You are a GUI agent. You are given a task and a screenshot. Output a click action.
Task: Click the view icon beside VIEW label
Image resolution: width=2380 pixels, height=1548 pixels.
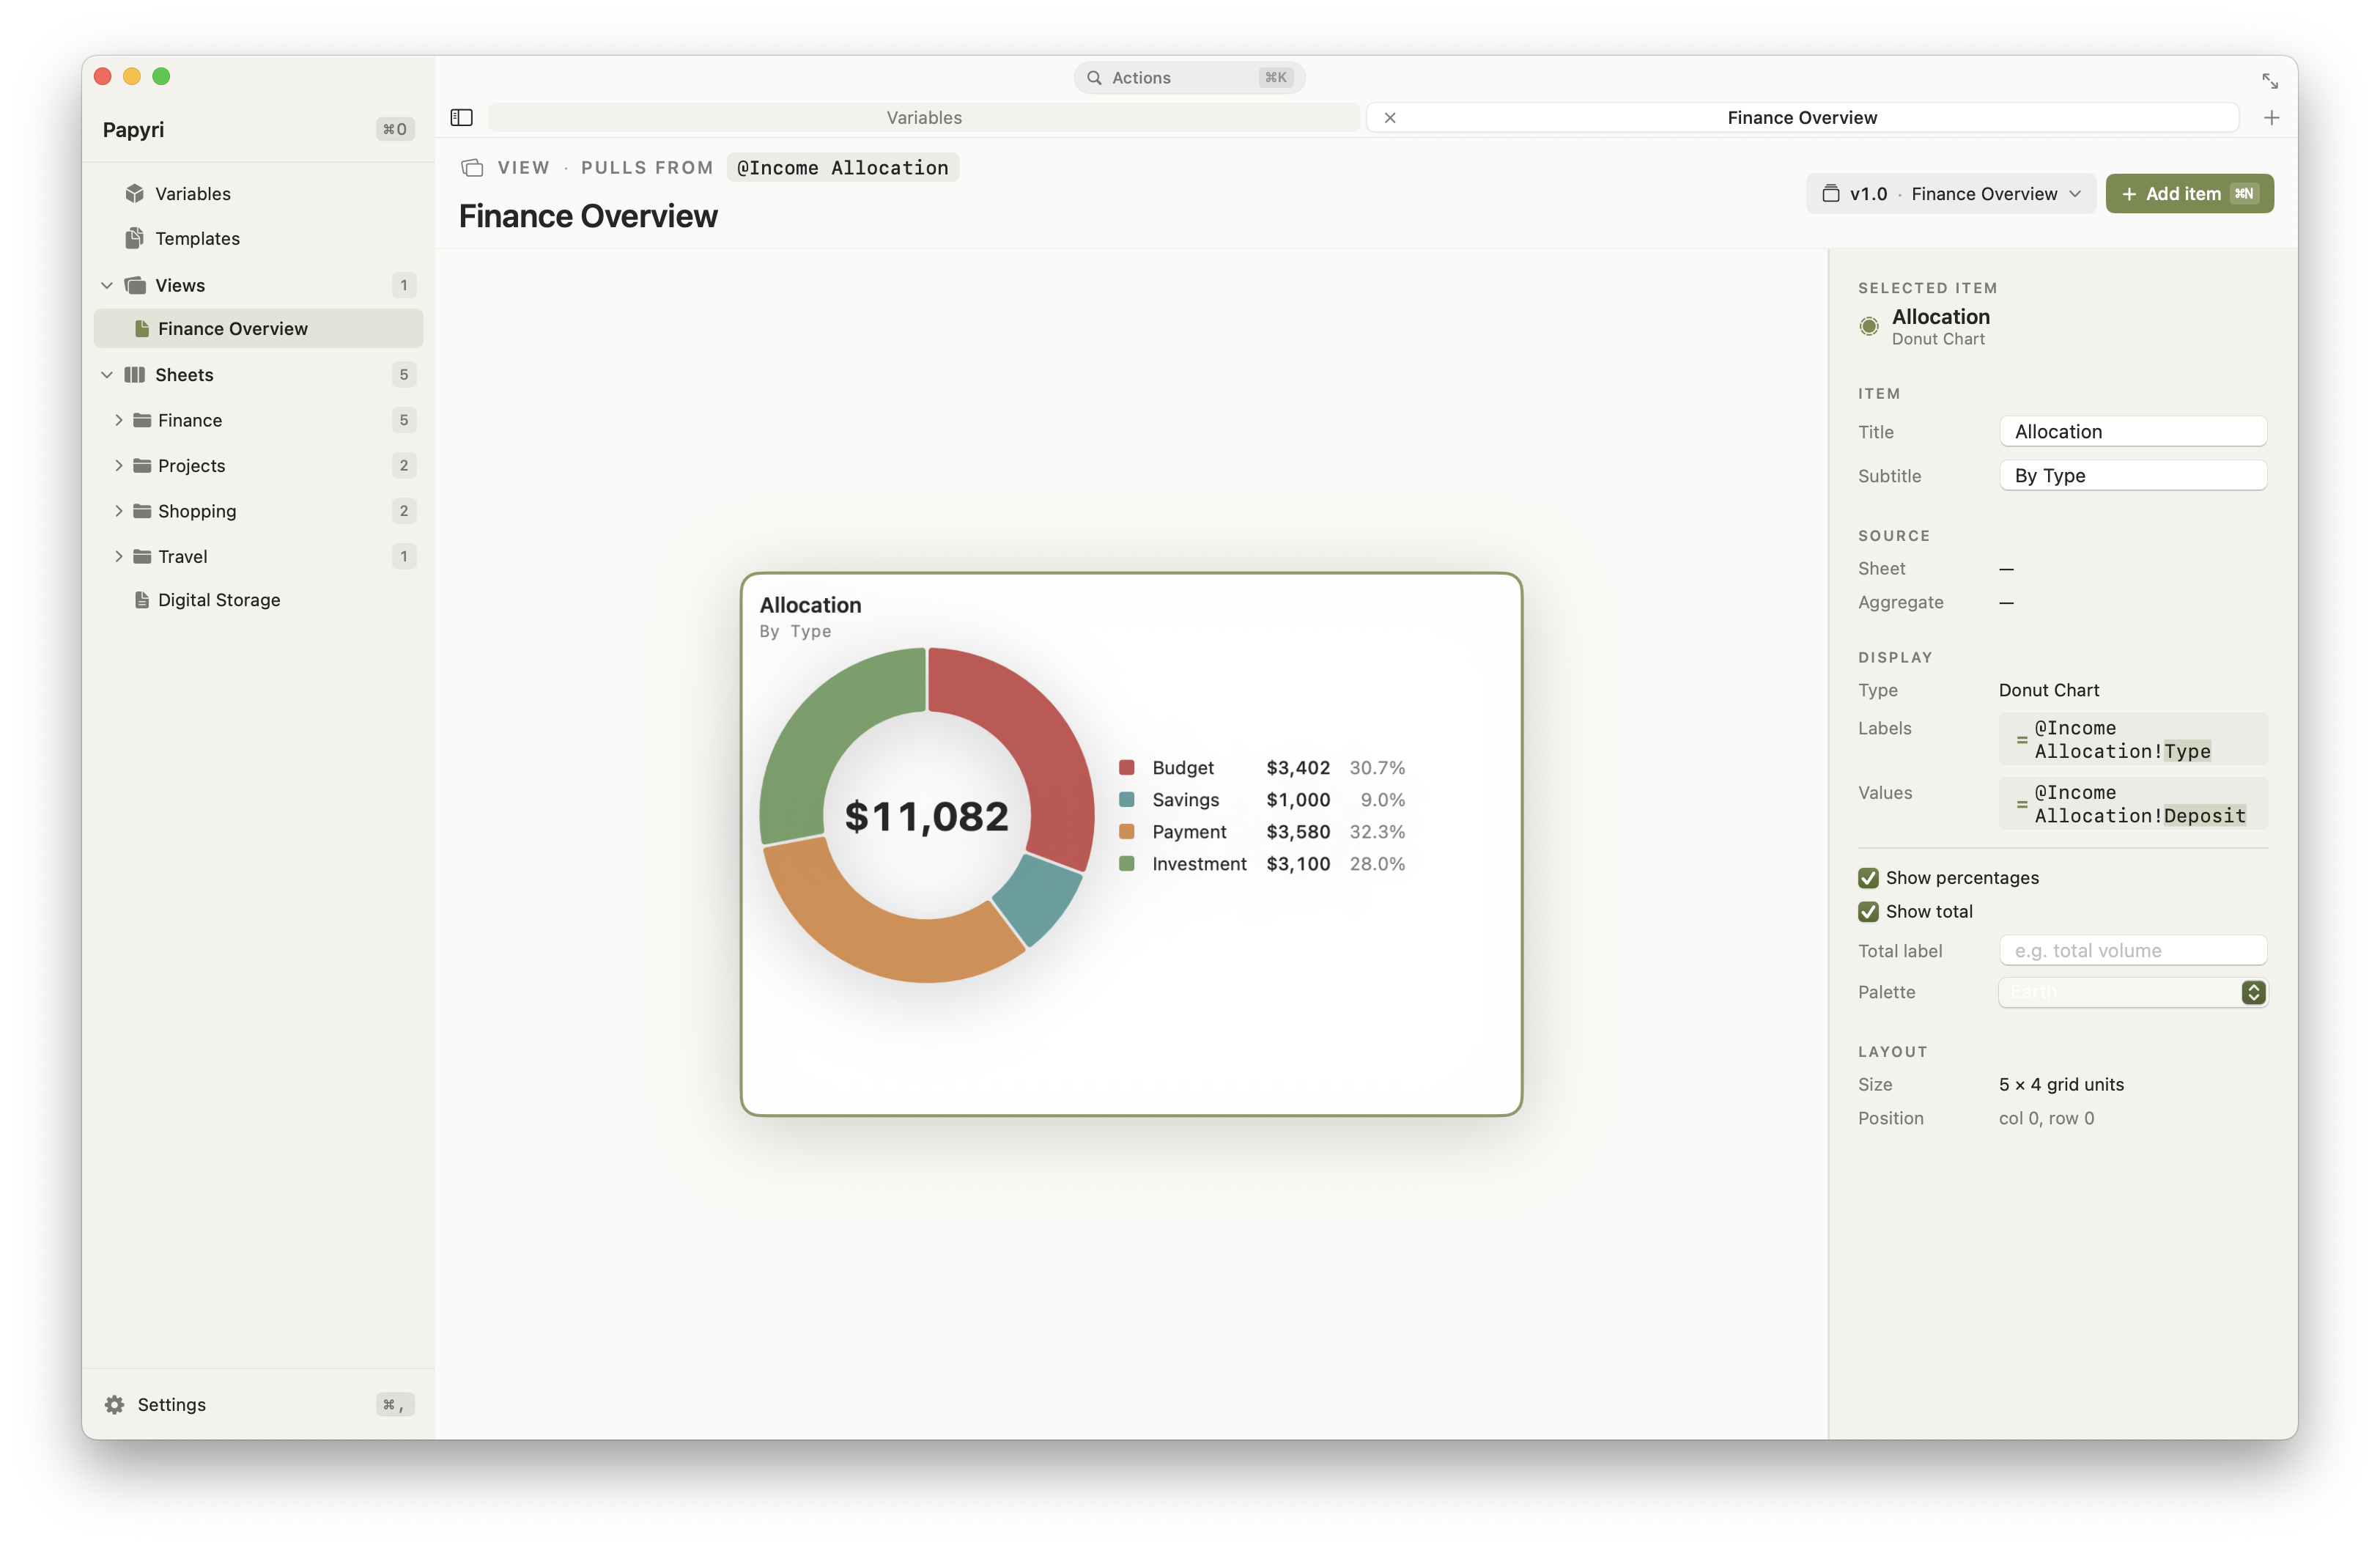coord(472,168)
